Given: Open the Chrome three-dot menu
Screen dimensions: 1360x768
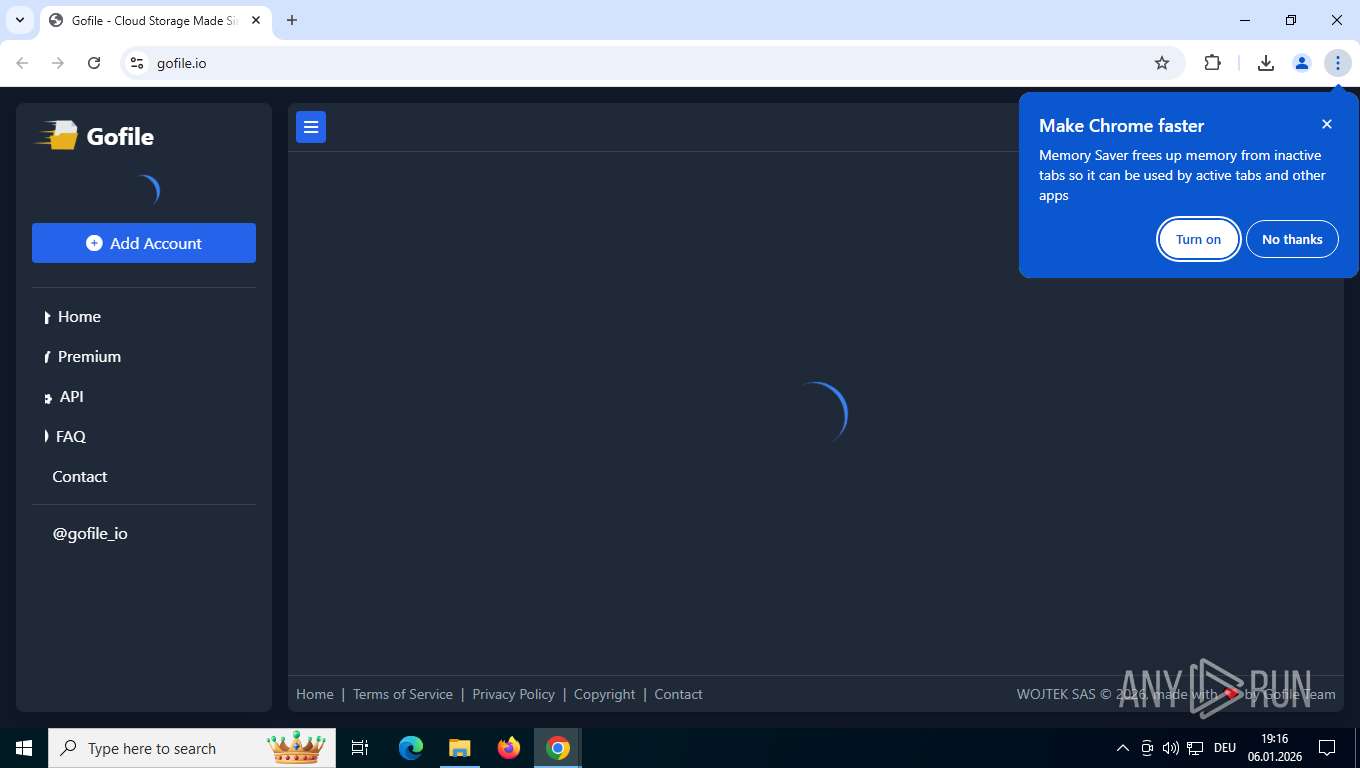Looking at the screenshot, I should point(1338,63).
